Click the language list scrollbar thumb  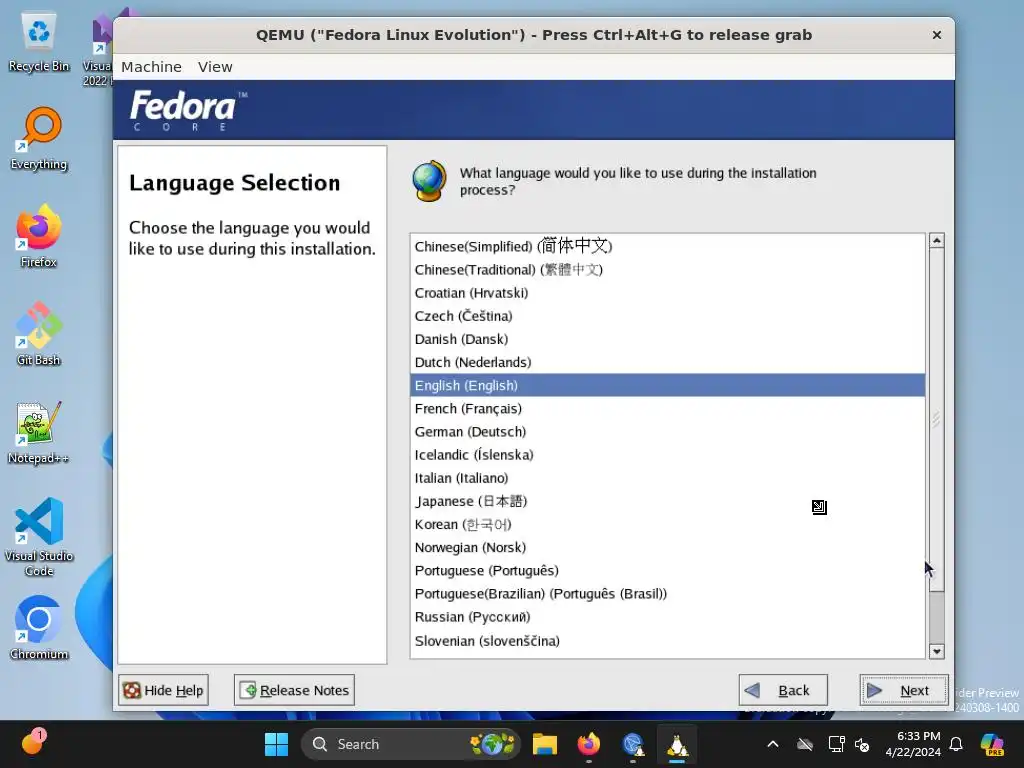pyautogui.click(x=936, y=419)
